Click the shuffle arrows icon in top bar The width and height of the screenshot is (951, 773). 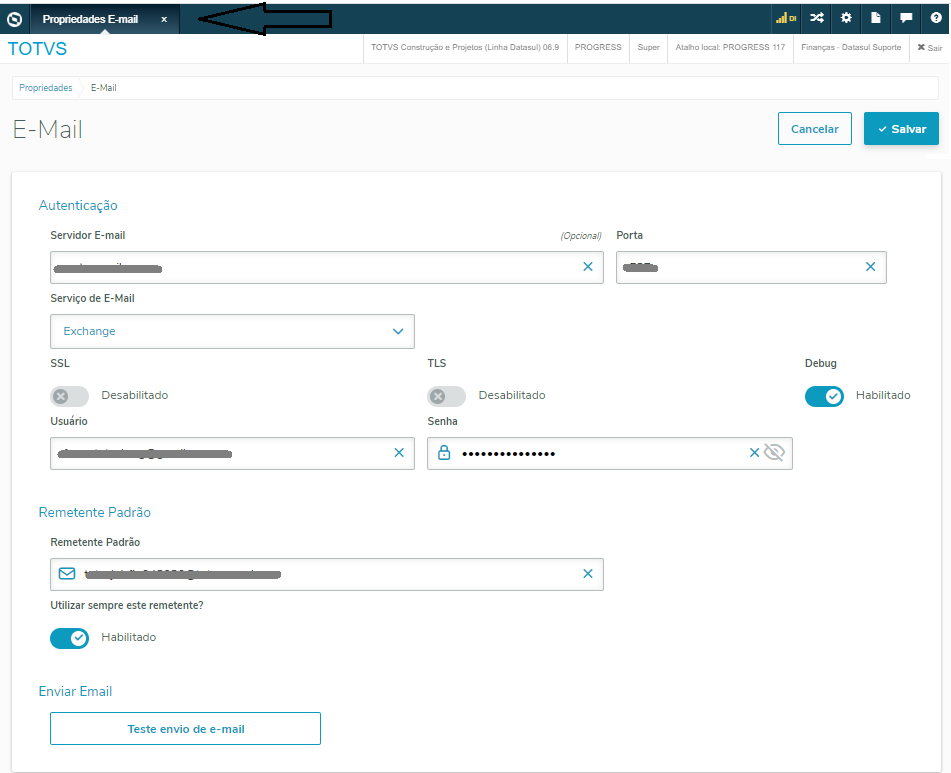(x=816, y=18)
